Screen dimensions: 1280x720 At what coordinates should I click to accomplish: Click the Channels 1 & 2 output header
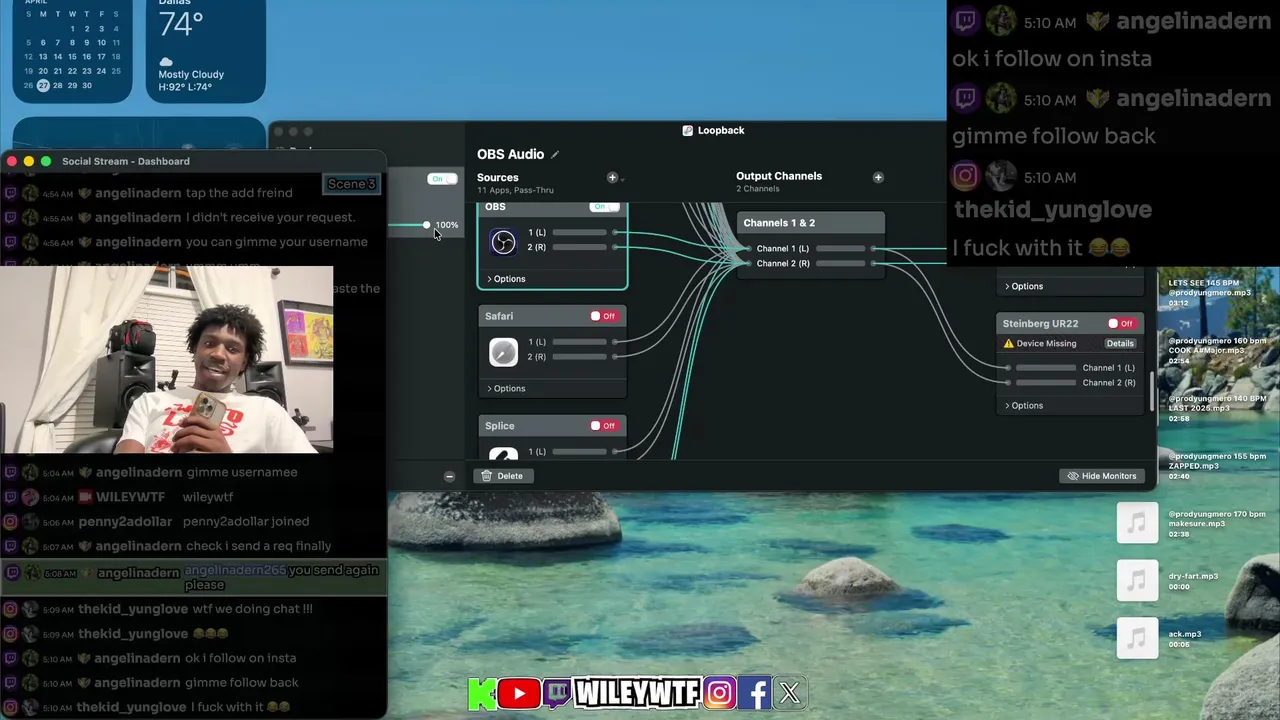pyautogui.click(x=811, y=223)
